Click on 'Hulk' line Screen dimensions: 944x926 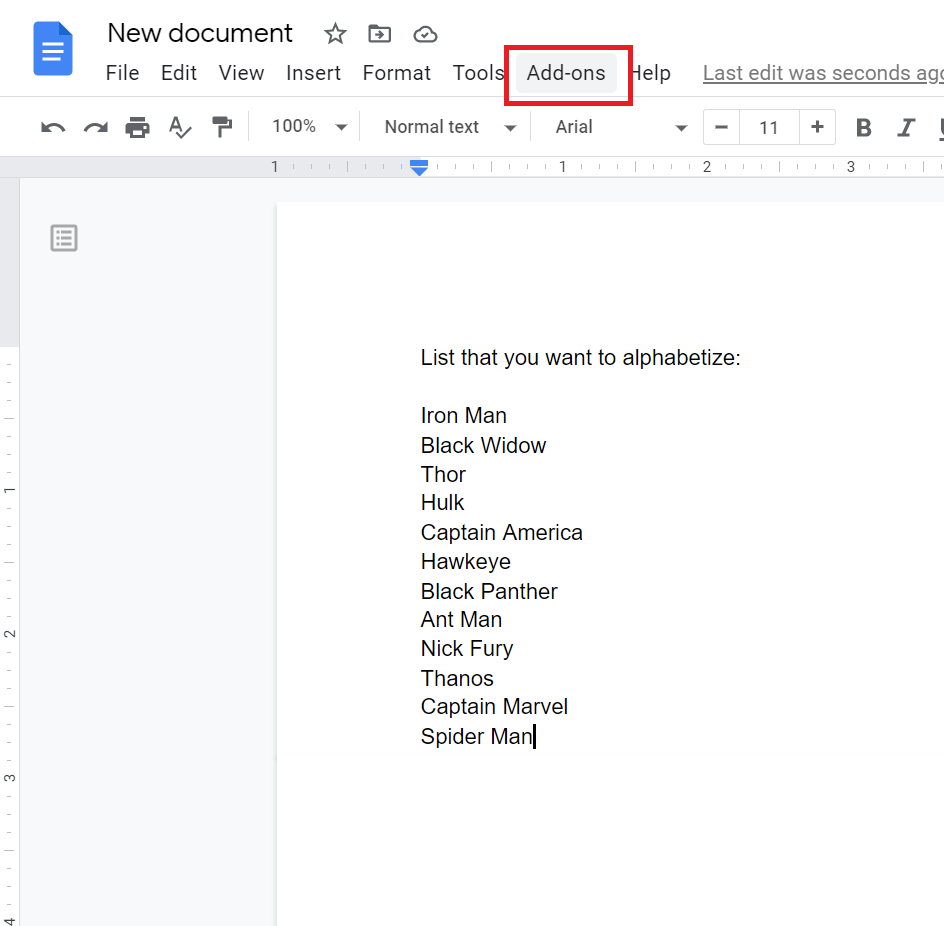click(442, 503)
